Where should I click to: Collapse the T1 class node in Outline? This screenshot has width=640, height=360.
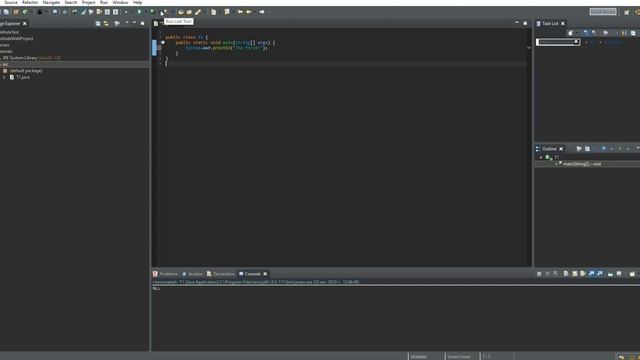pos(541,157)
